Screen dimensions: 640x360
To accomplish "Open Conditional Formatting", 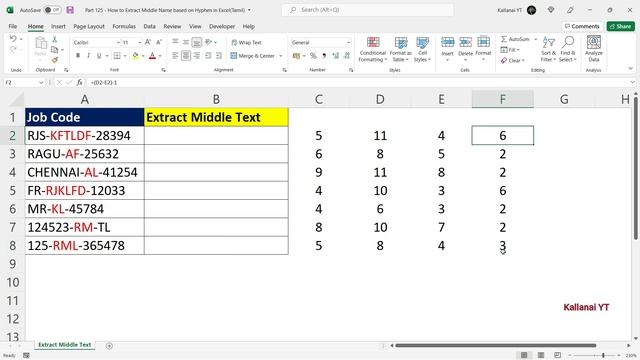I will point(372,49).
